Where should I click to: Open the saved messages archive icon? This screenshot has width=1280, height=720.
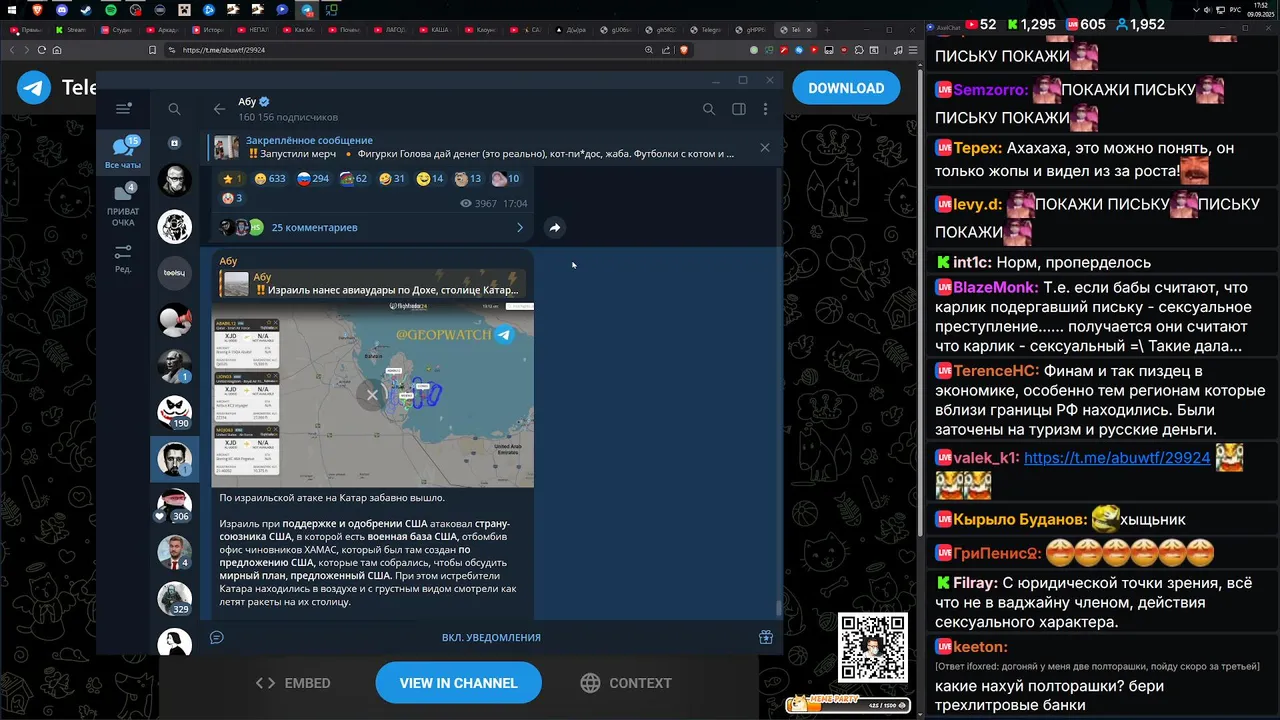point(174,143)
